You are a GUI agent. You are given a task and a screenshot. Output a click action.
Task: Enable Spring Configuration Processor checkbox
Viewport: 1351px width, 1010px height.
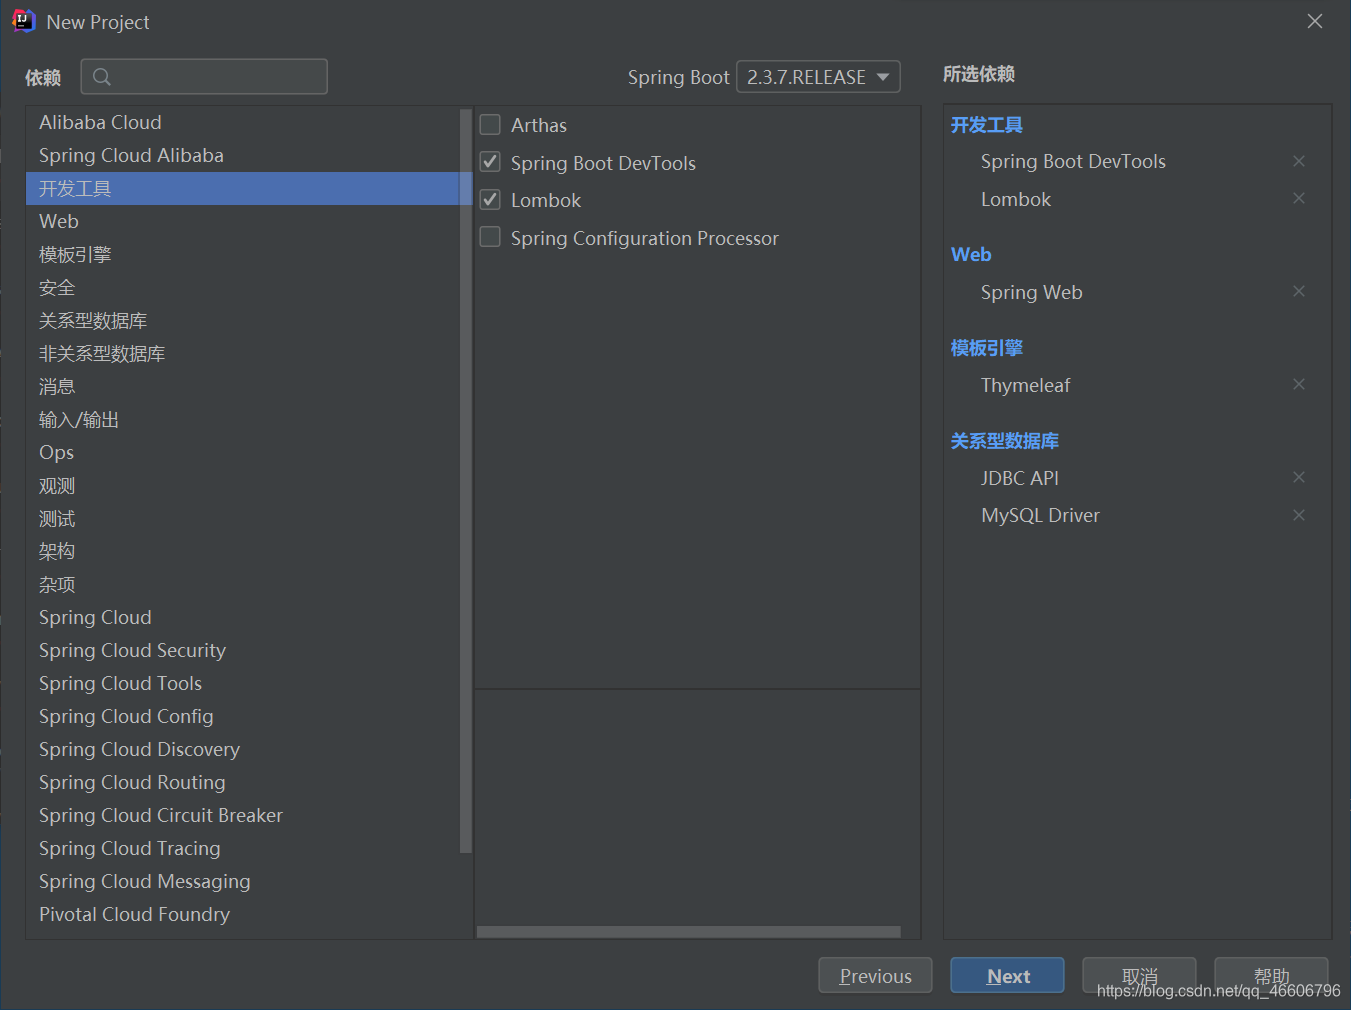(490, 237)
